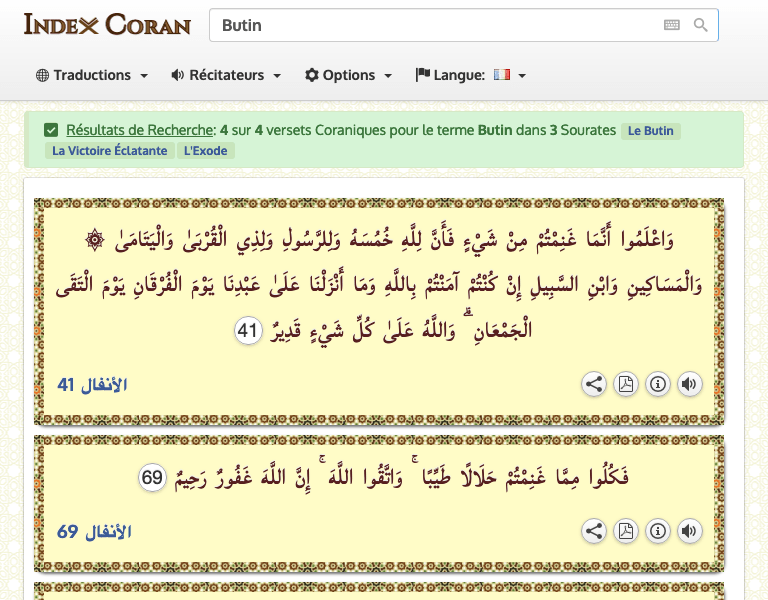
Task: Expand the Traductions dropdown
Action: (x=92, y=75)
